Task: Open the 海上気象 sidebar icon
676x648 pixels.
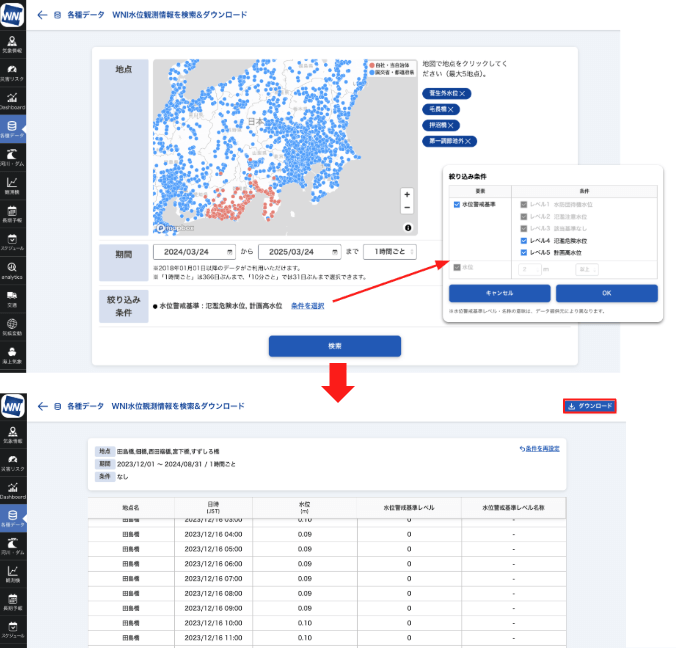Action: click(12, 353)
